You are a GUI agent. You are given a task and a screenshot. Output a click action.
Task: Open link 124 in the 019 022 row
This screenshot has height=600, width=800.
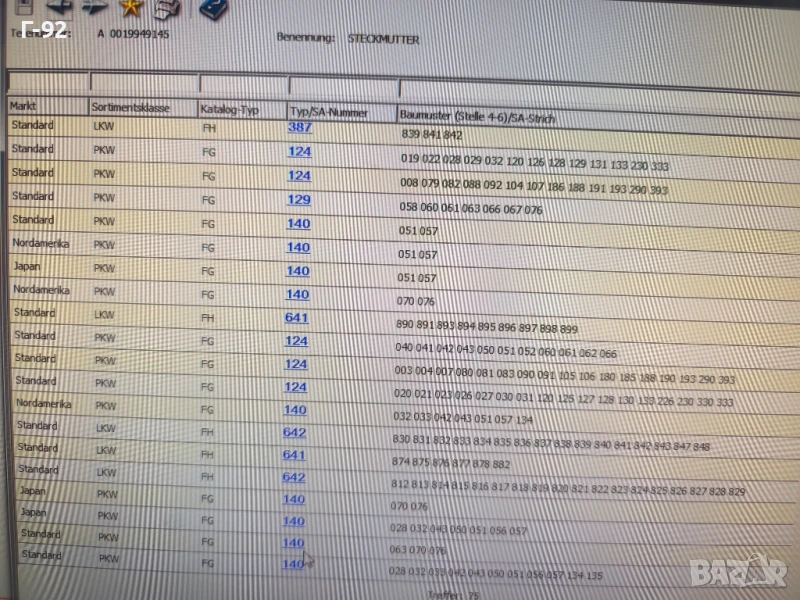click(x=300, y=152)
